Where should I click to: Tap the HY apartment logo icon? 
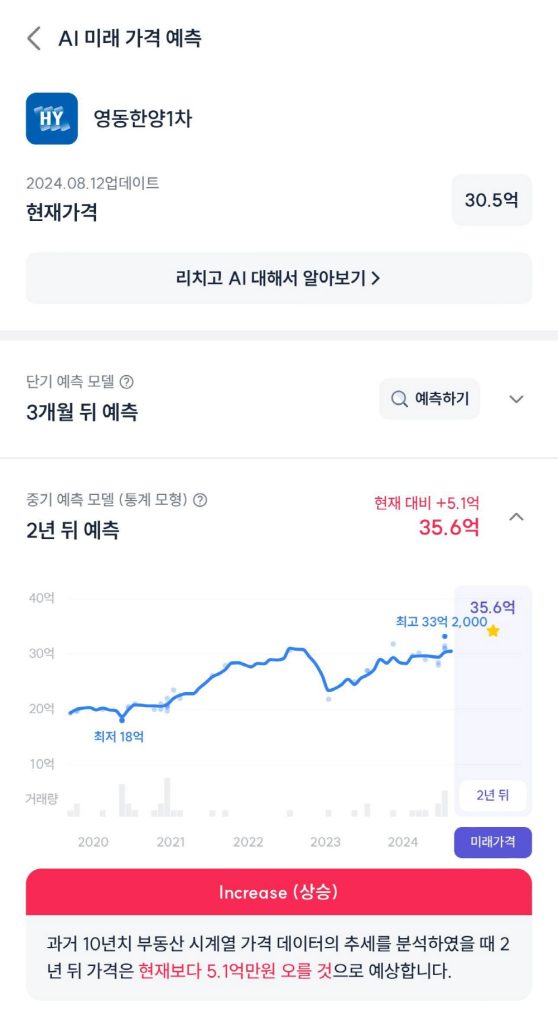point(52,118)
